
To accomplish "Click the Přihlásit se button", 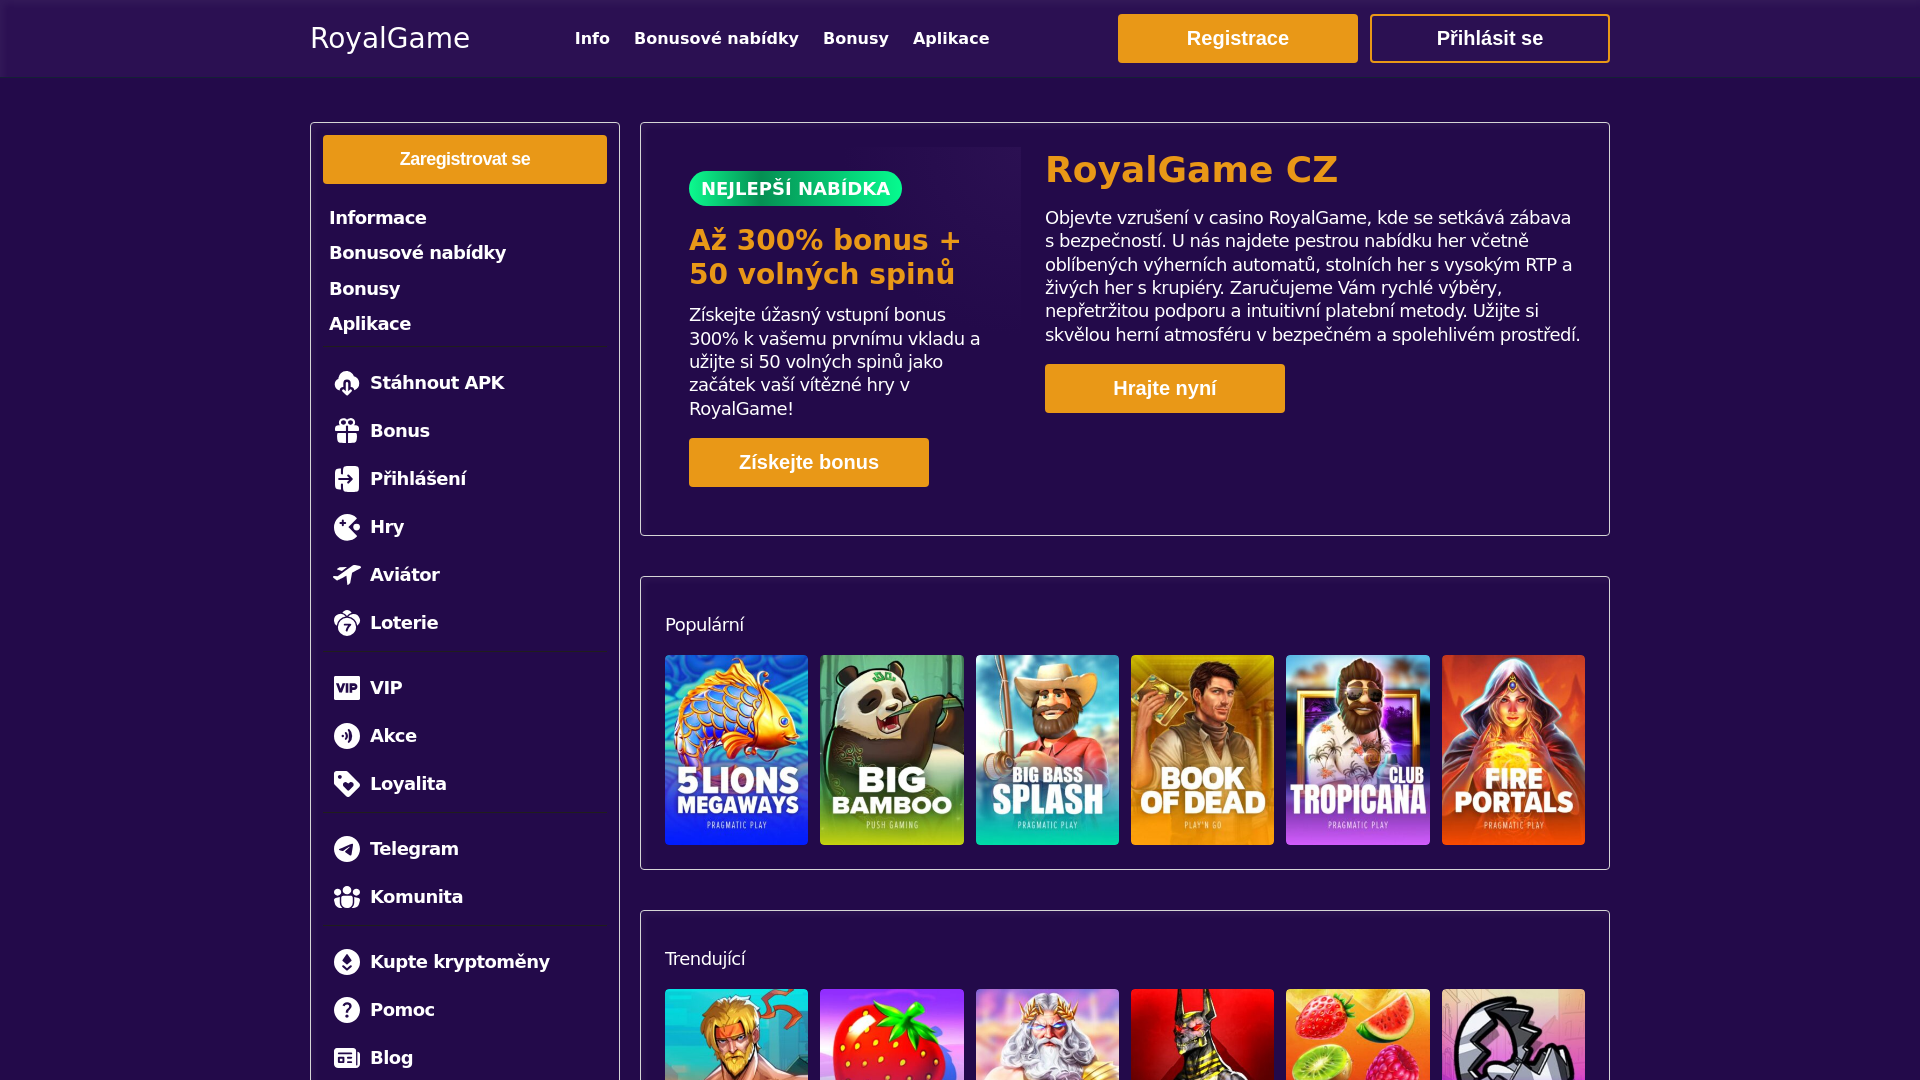I will tap(1490, 38).
